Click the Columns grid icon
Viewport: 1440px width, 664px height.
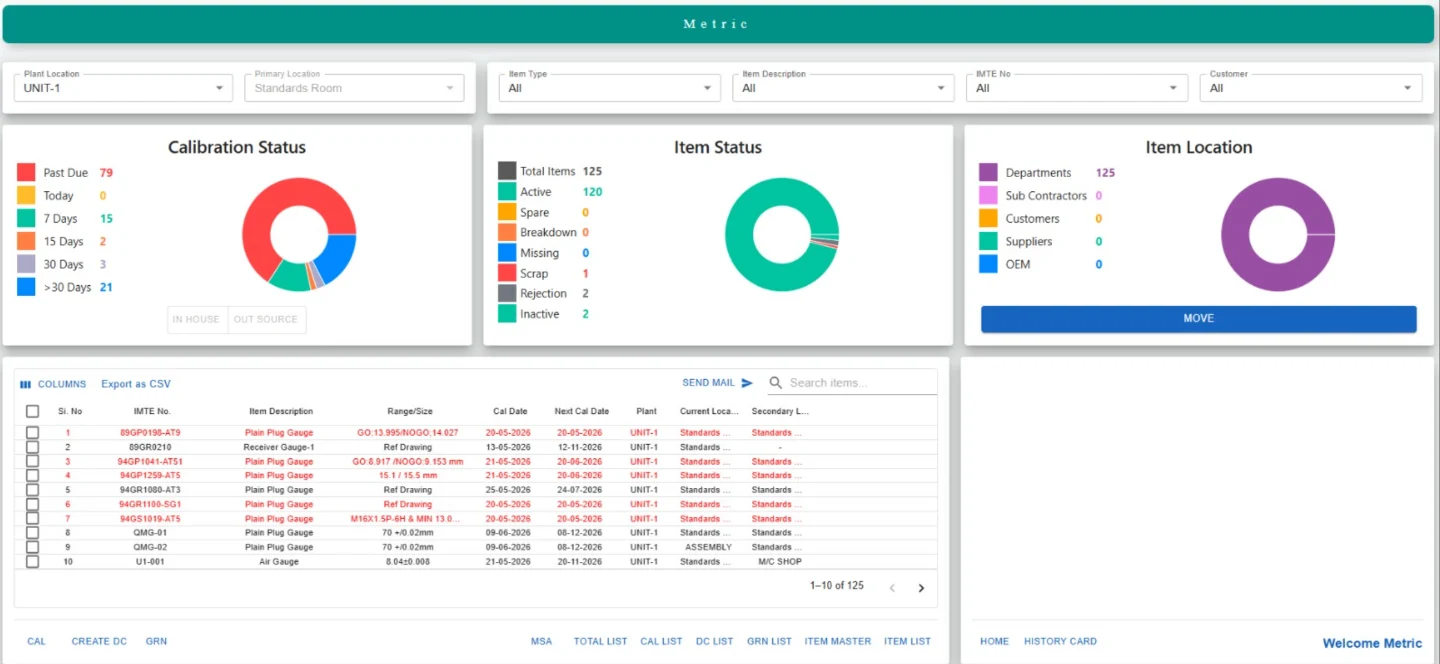pyautogui.click(x=26, y=384)
